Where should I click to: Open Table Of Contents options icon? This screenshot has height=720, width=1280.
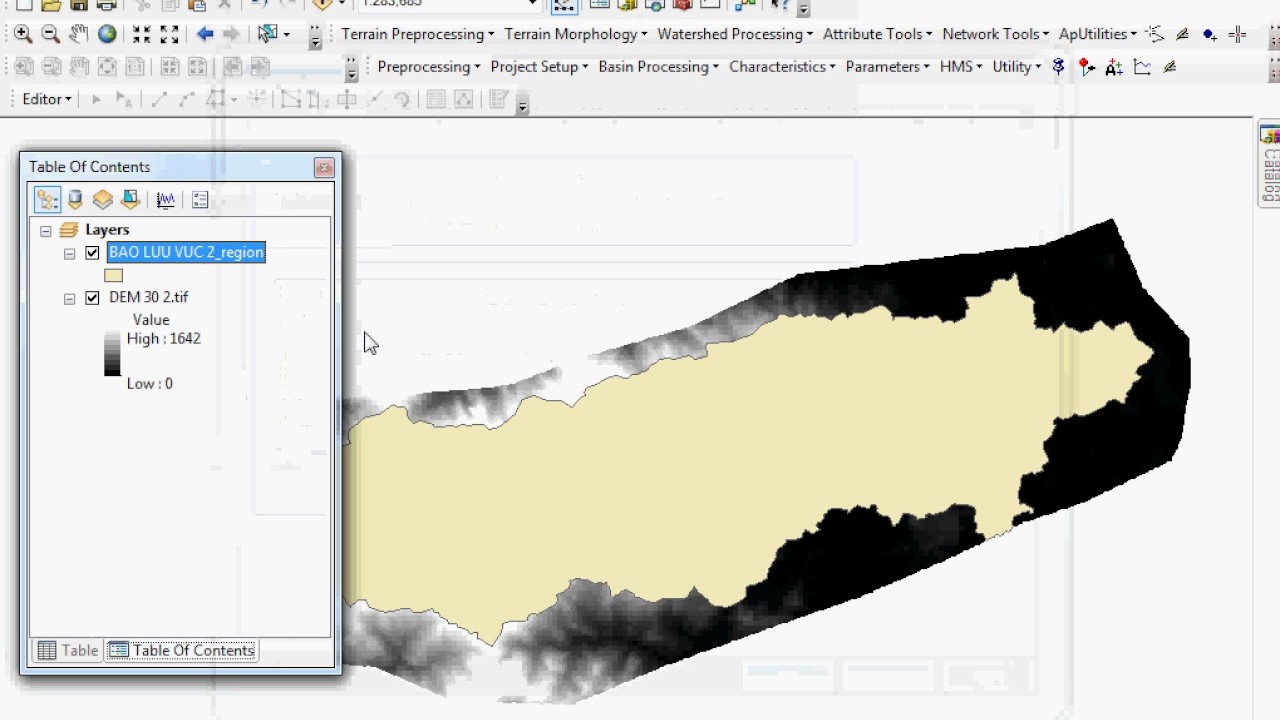pyautogui.click(x=200, y=200)
